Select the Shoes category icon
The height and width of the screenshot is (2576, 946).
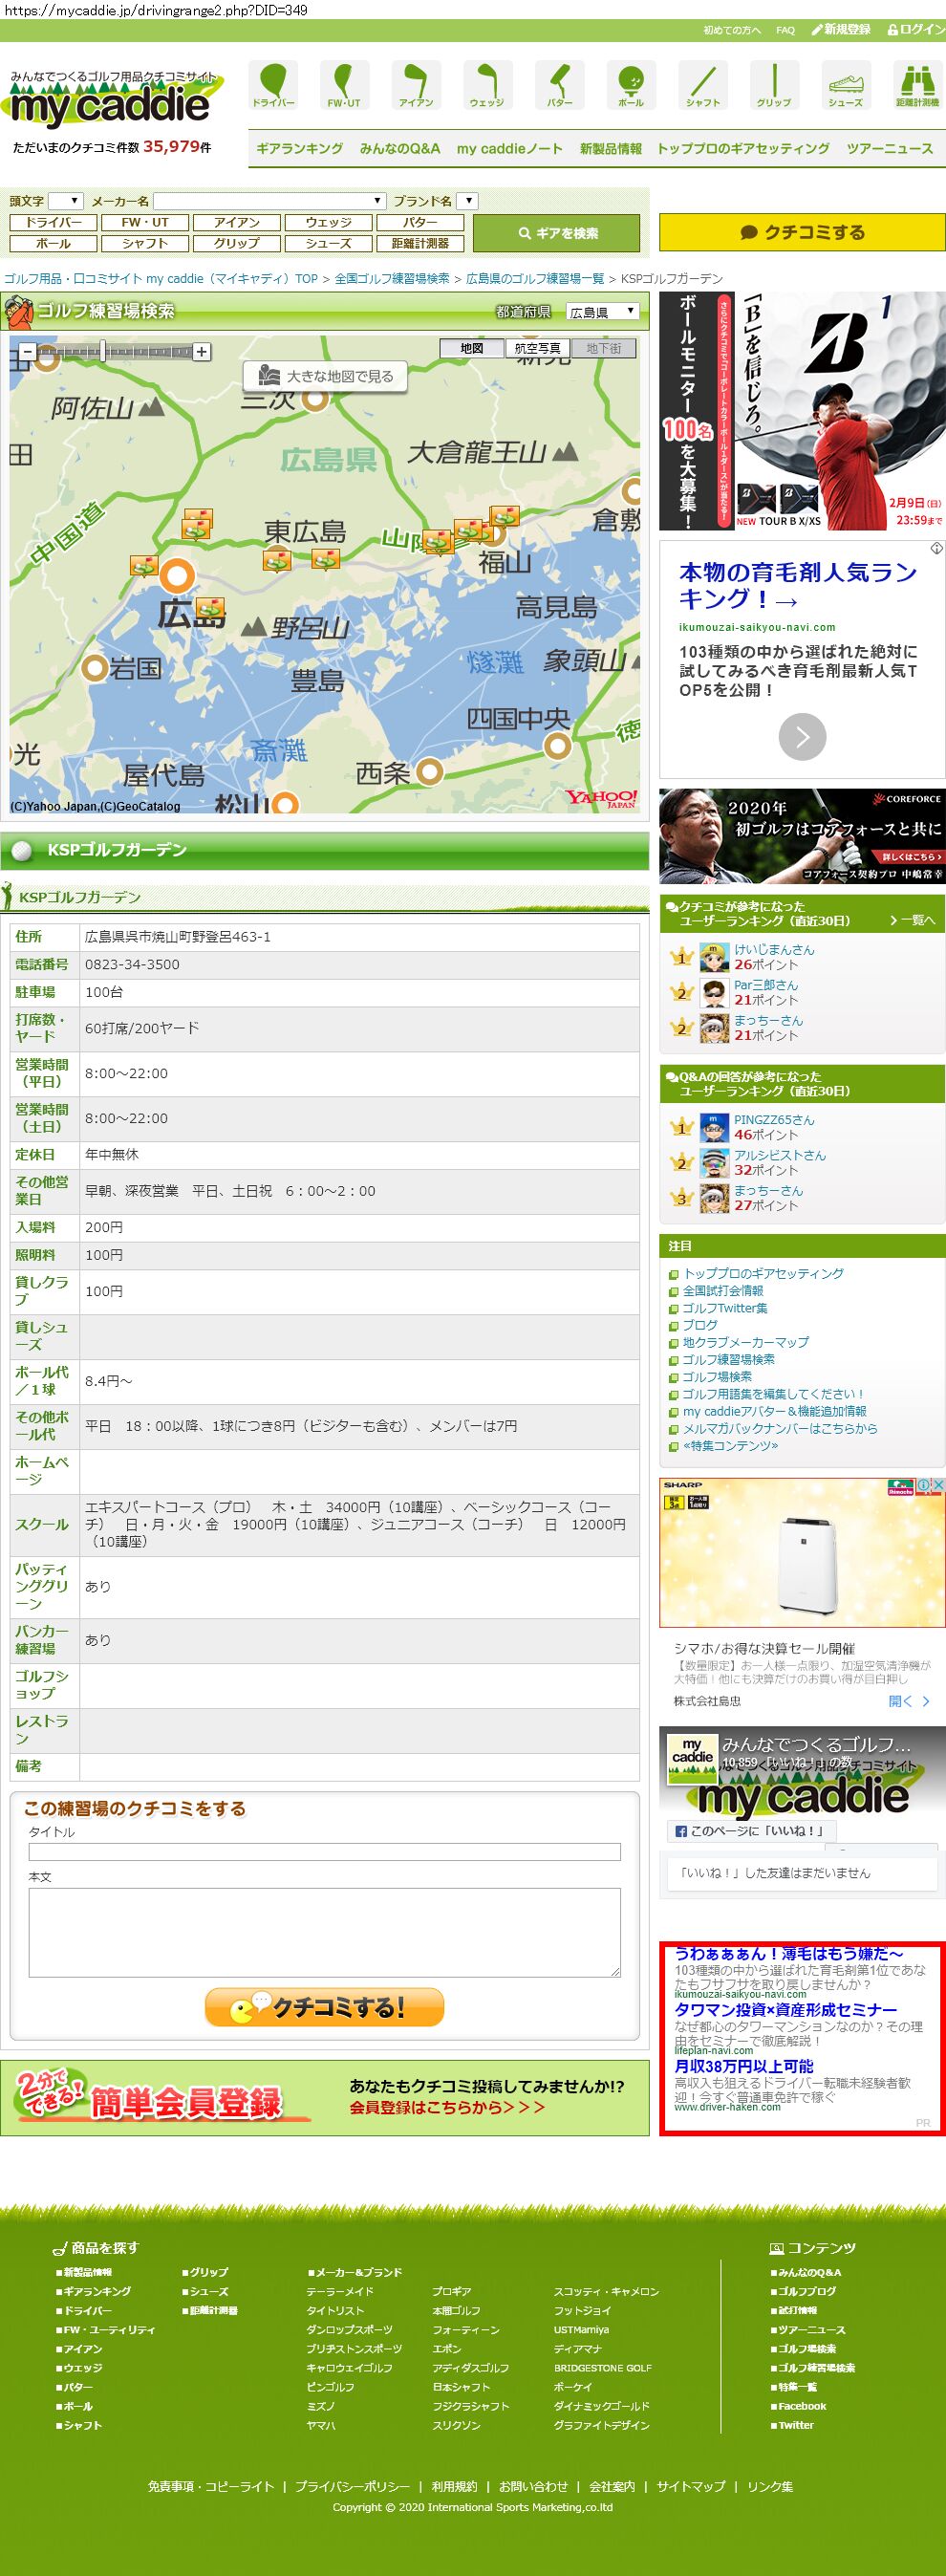pyautogui.click(x=846, y=84)
